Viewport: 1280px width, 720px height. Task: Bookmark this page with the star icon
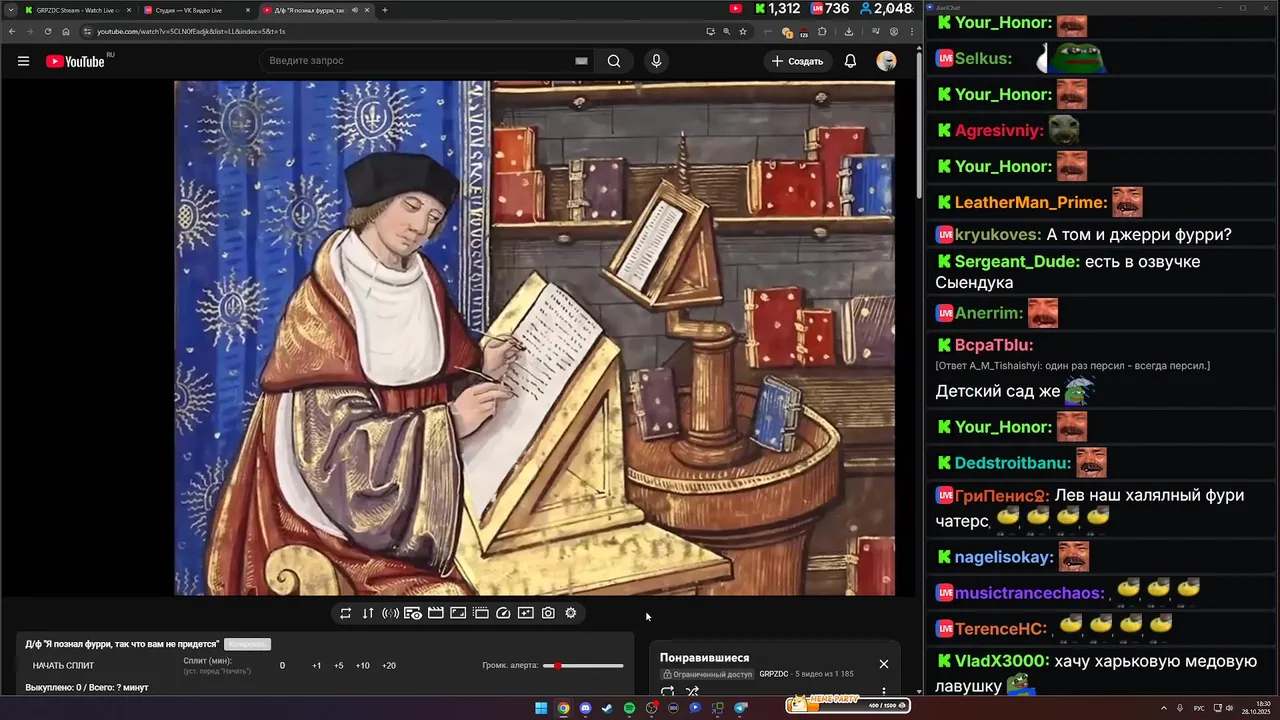(x=743, y=31)
